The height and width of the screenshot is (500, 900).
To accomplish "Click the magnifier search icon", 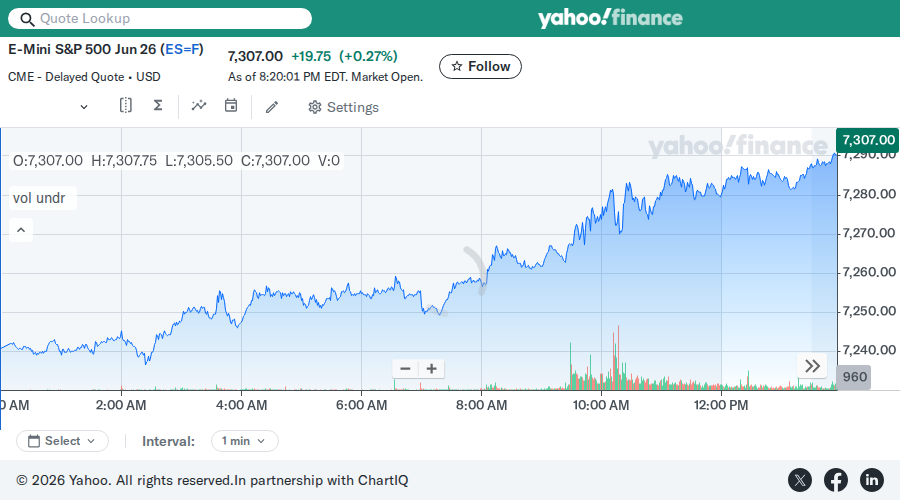I will tap(27, 19).
